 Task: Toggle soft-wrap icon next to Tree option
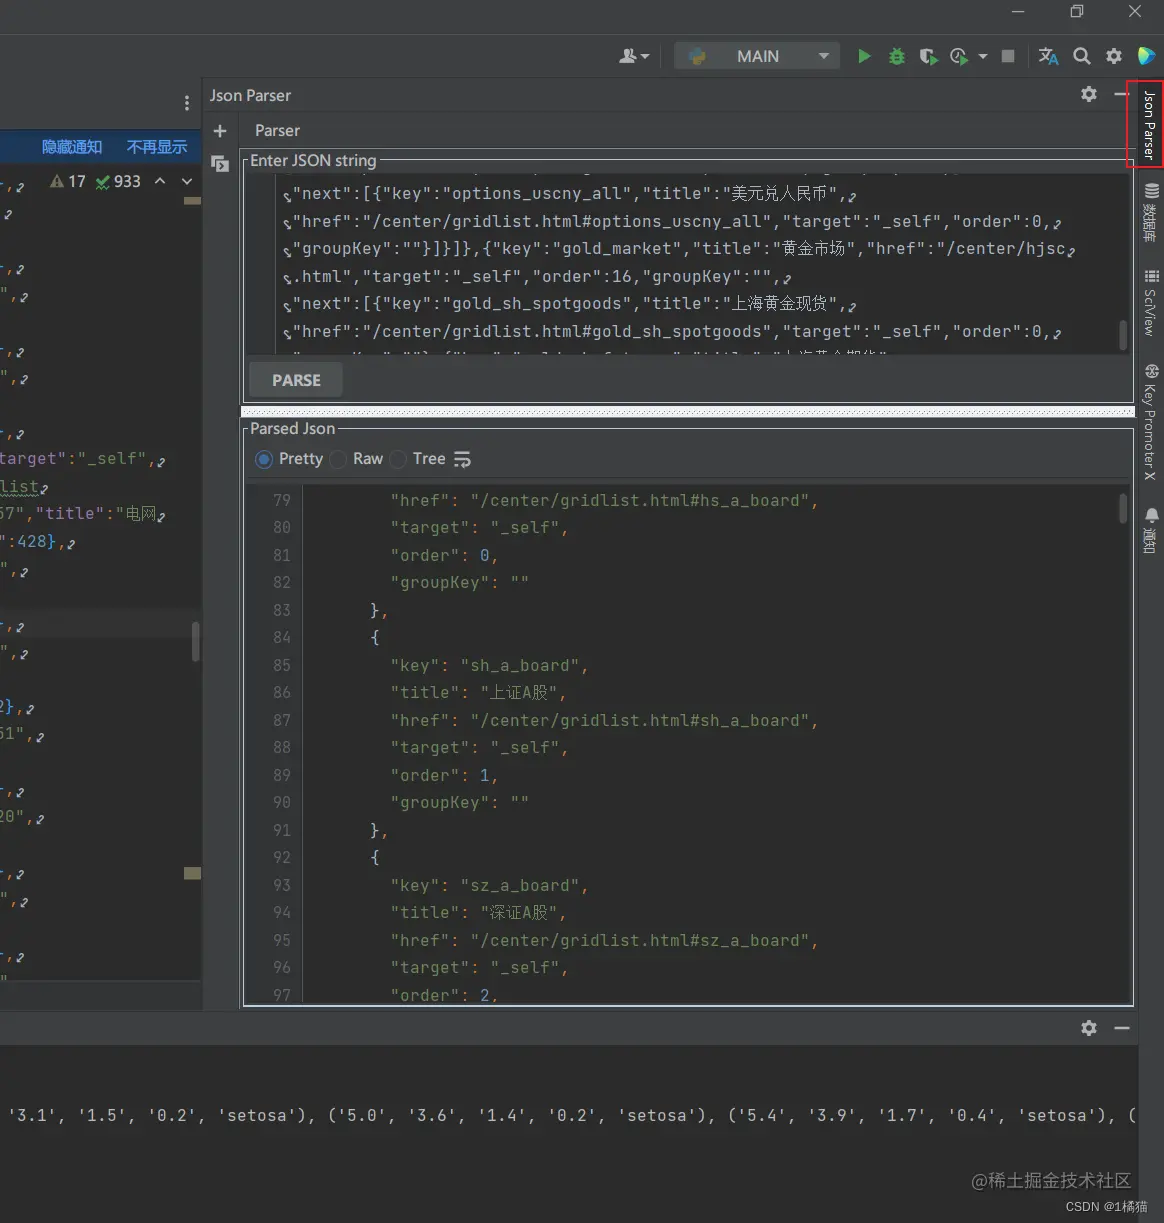point(462,459)
